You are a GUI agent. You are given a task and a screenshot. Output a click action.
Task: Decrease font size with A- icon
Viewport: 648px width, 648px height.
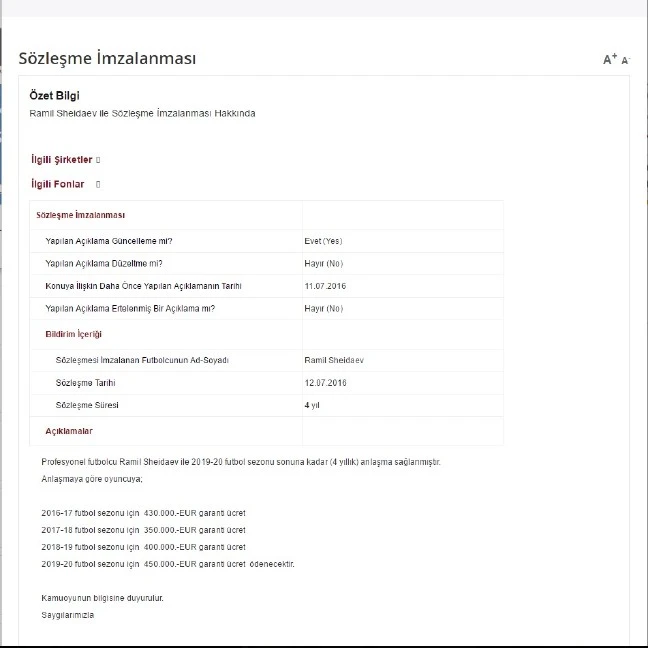625,60
